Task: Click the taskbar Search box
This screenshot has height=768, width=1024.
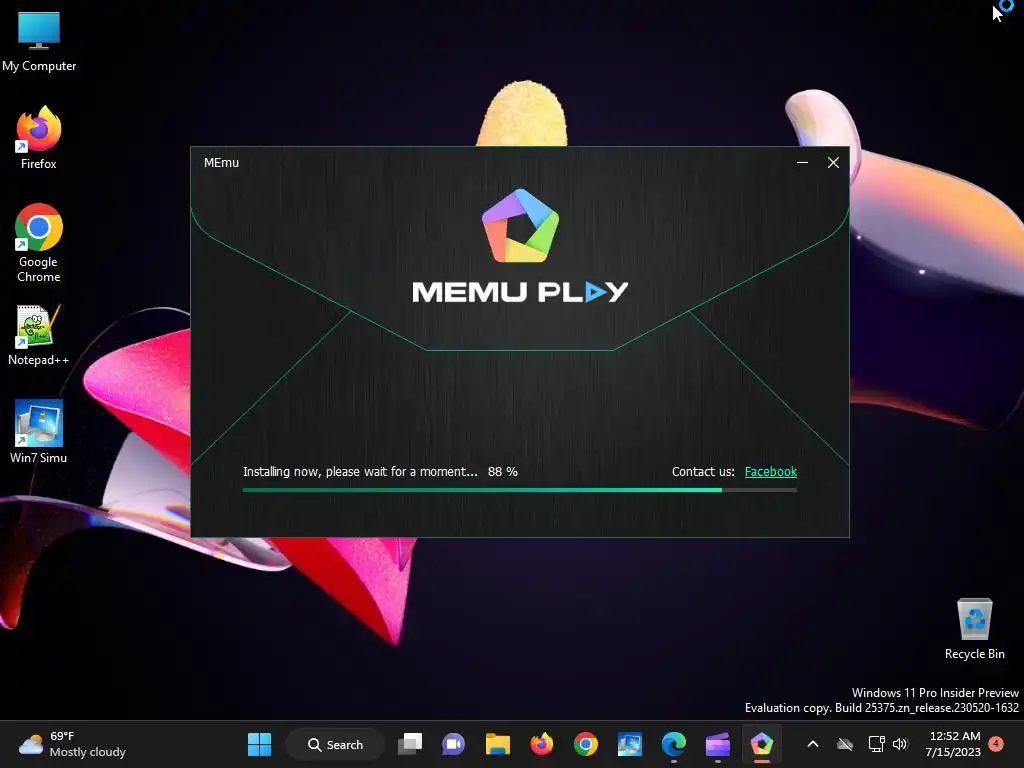Action: pos(336,744)
